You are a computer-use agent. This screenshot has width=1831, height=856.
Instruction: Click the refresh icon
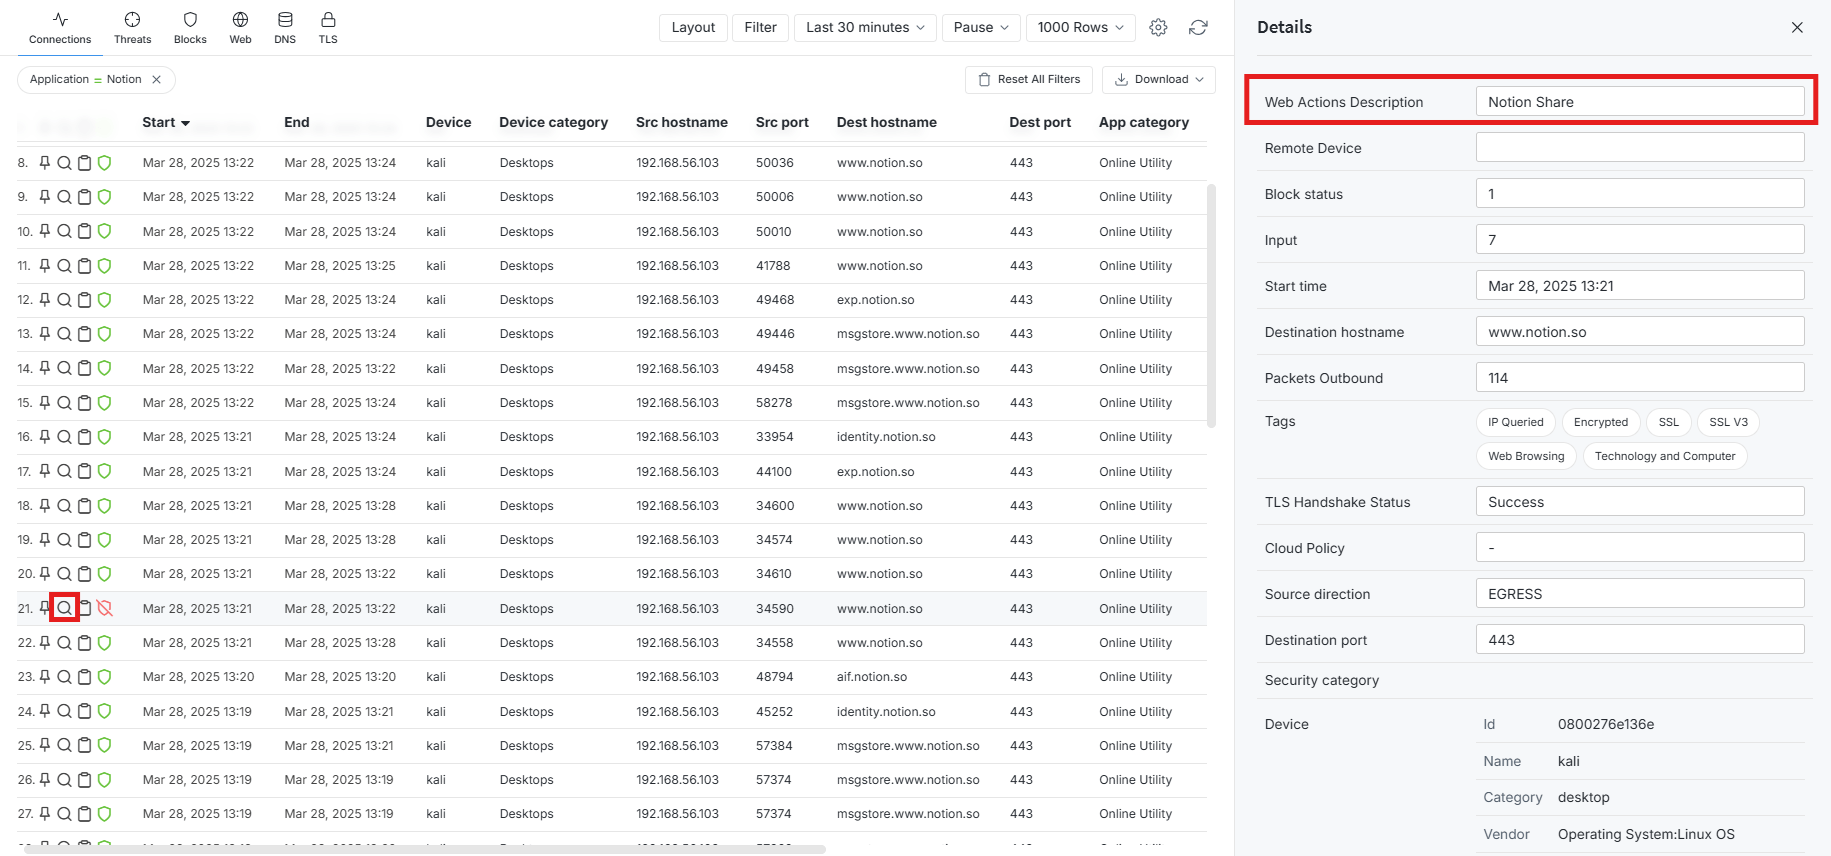1198,27
